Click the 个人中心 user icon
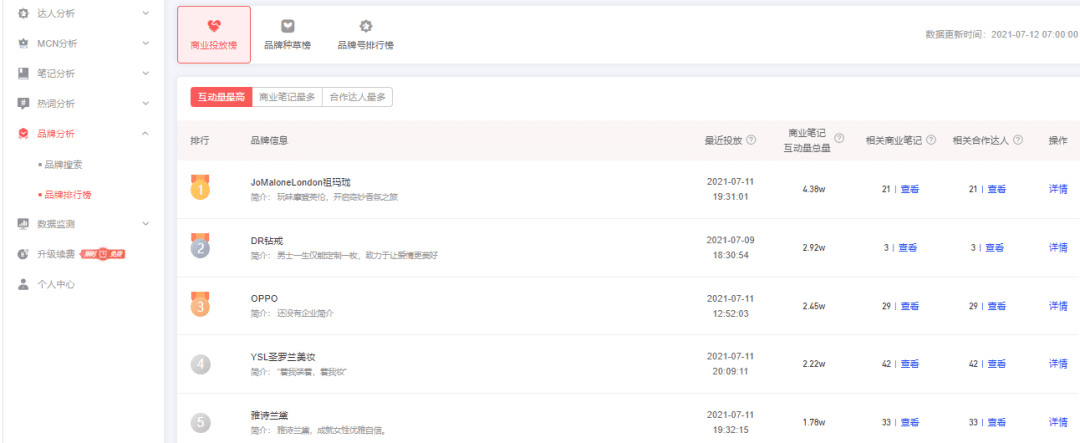This screenshot has height=443, width=1080. (x=23, y=284)
